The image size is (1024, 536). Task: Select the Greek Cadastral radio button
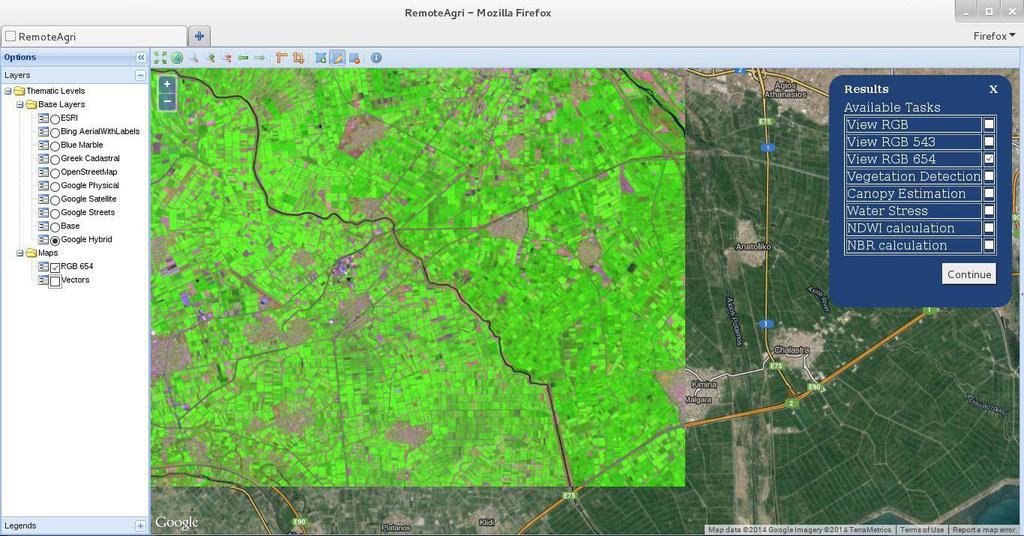55,159
